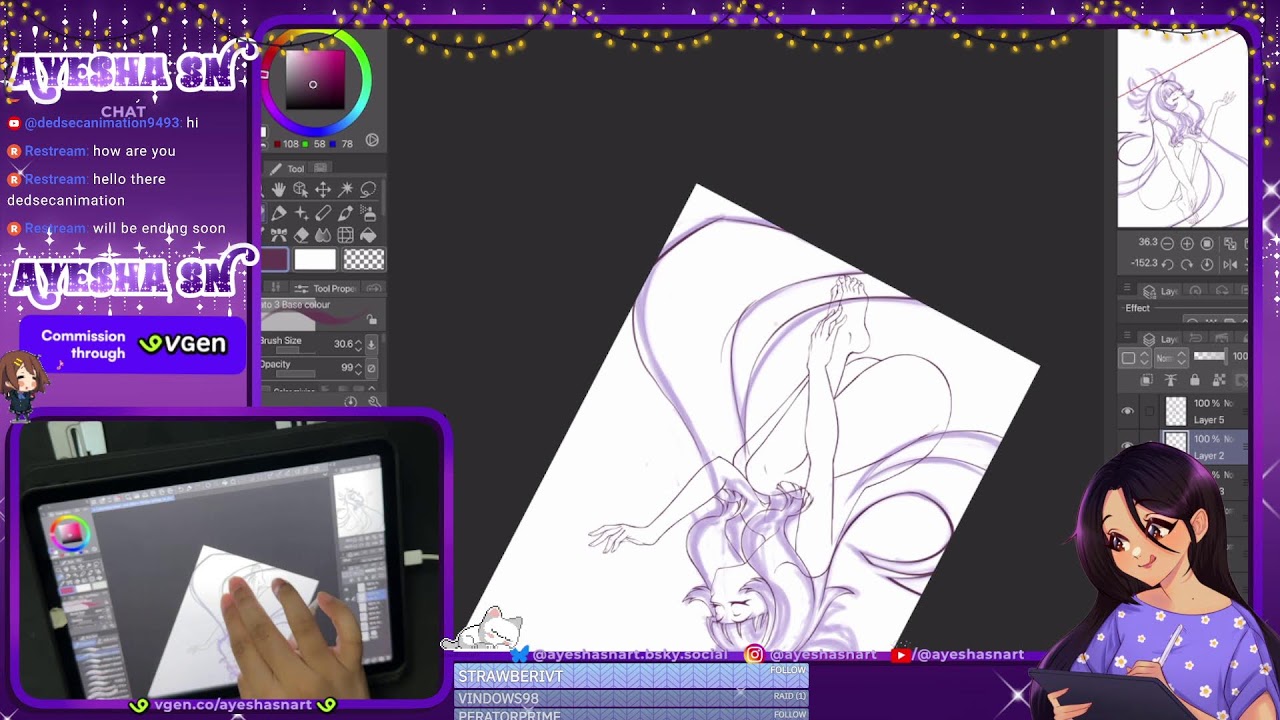1280x720 pixels.
Task: Toggle visibility of Layer 2
Action: 1128,446
